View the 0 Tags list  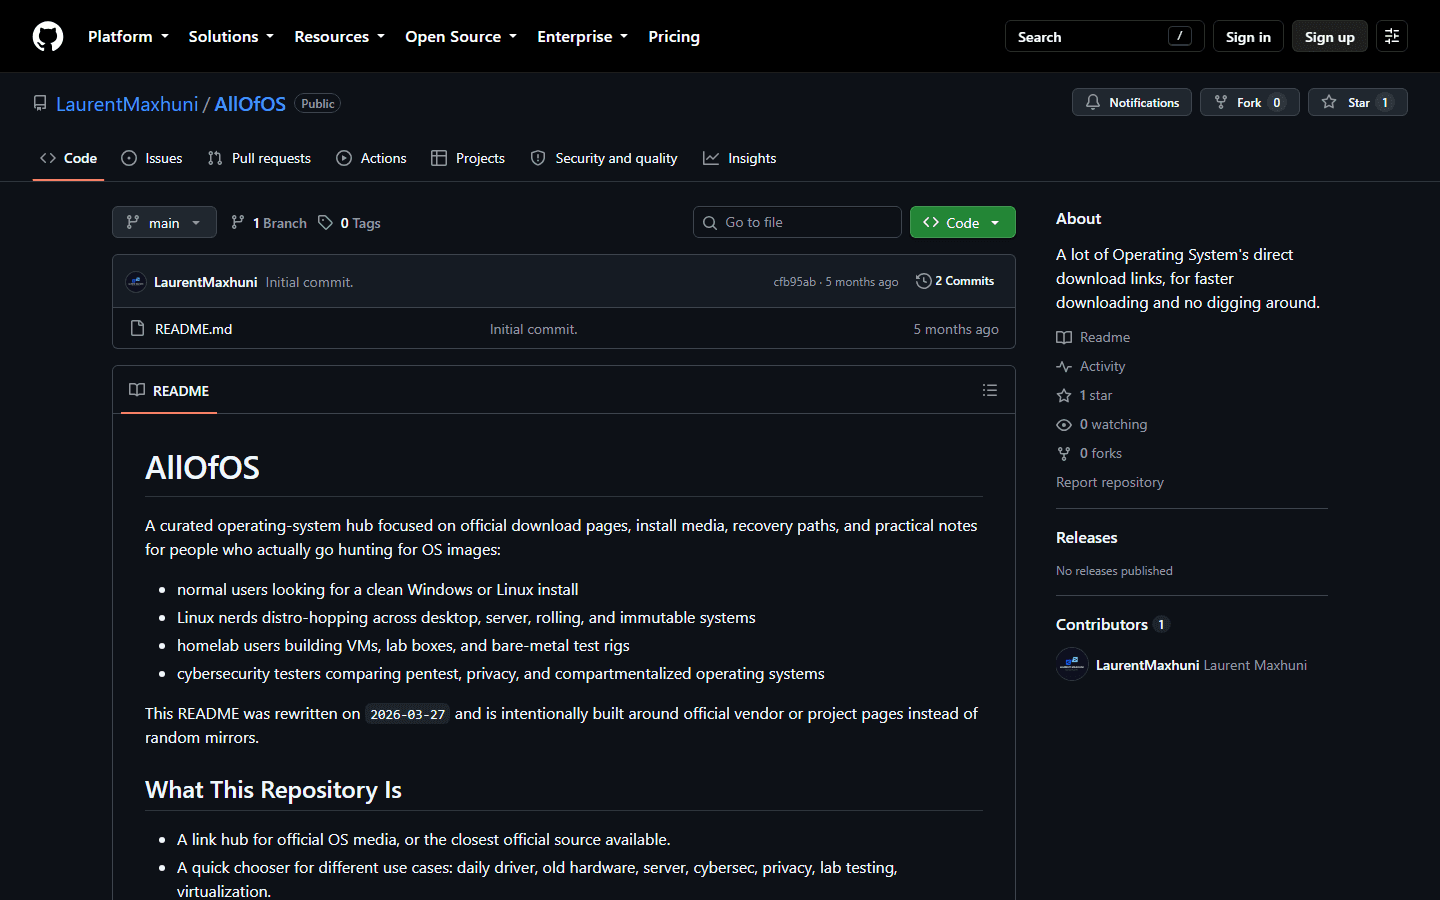point(349,223)
